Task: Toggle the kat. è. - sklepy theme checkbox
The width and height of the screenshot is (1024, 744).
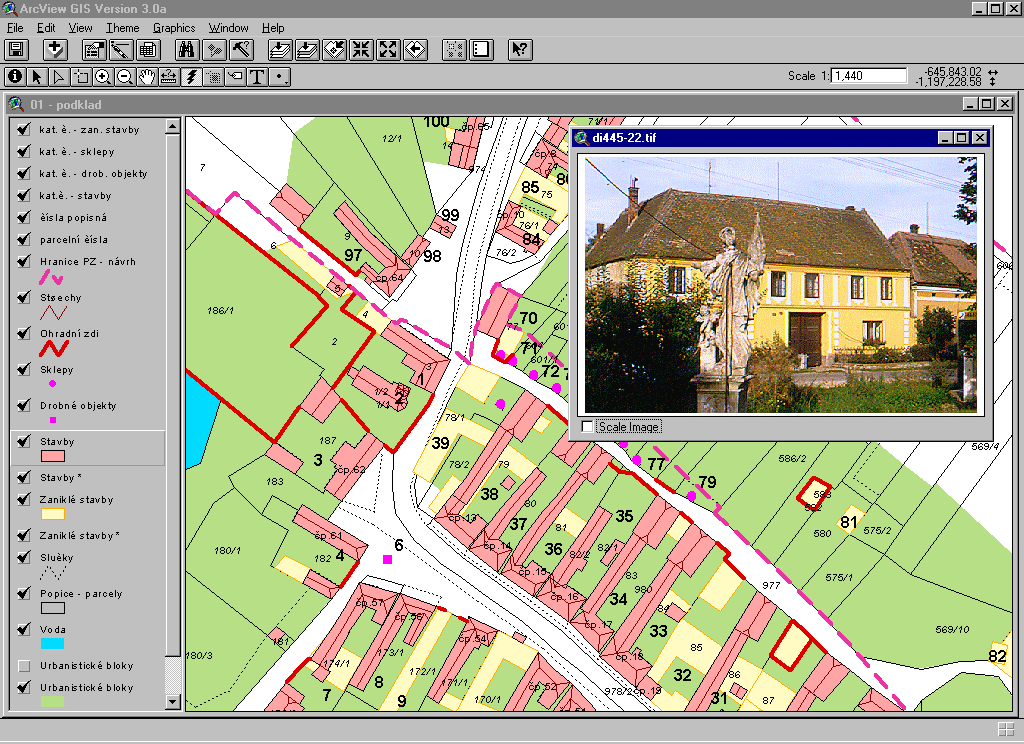Action: [x=24, y=152]
